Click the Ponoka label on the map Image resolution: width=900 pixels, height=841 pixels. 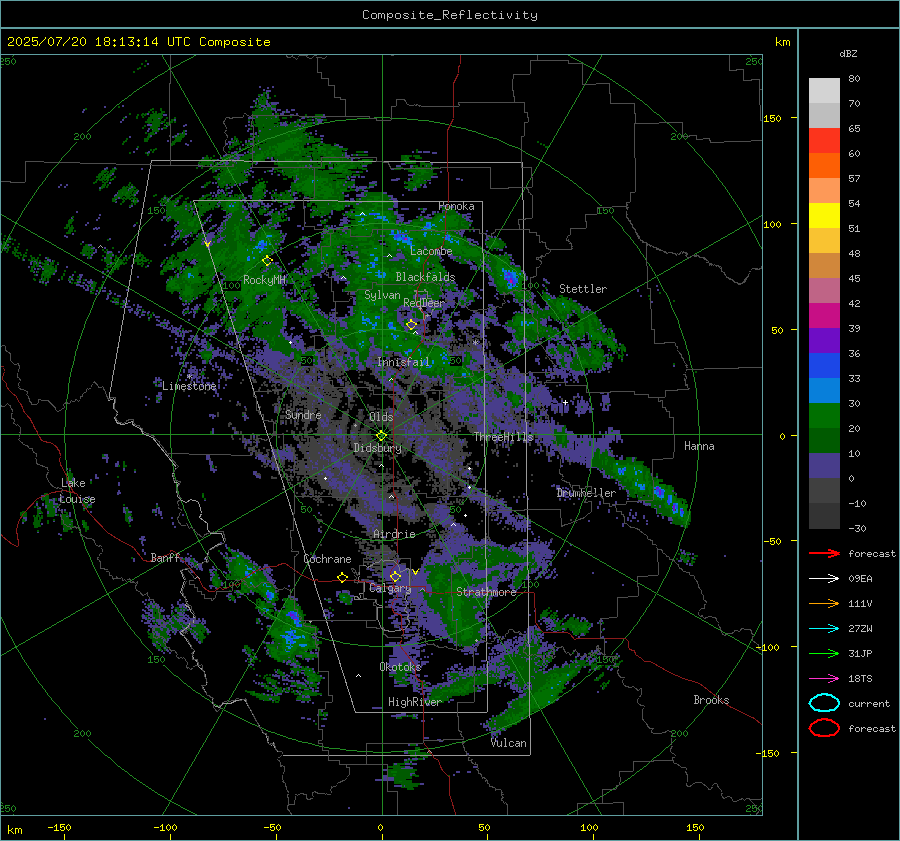[x=456, y=206]
